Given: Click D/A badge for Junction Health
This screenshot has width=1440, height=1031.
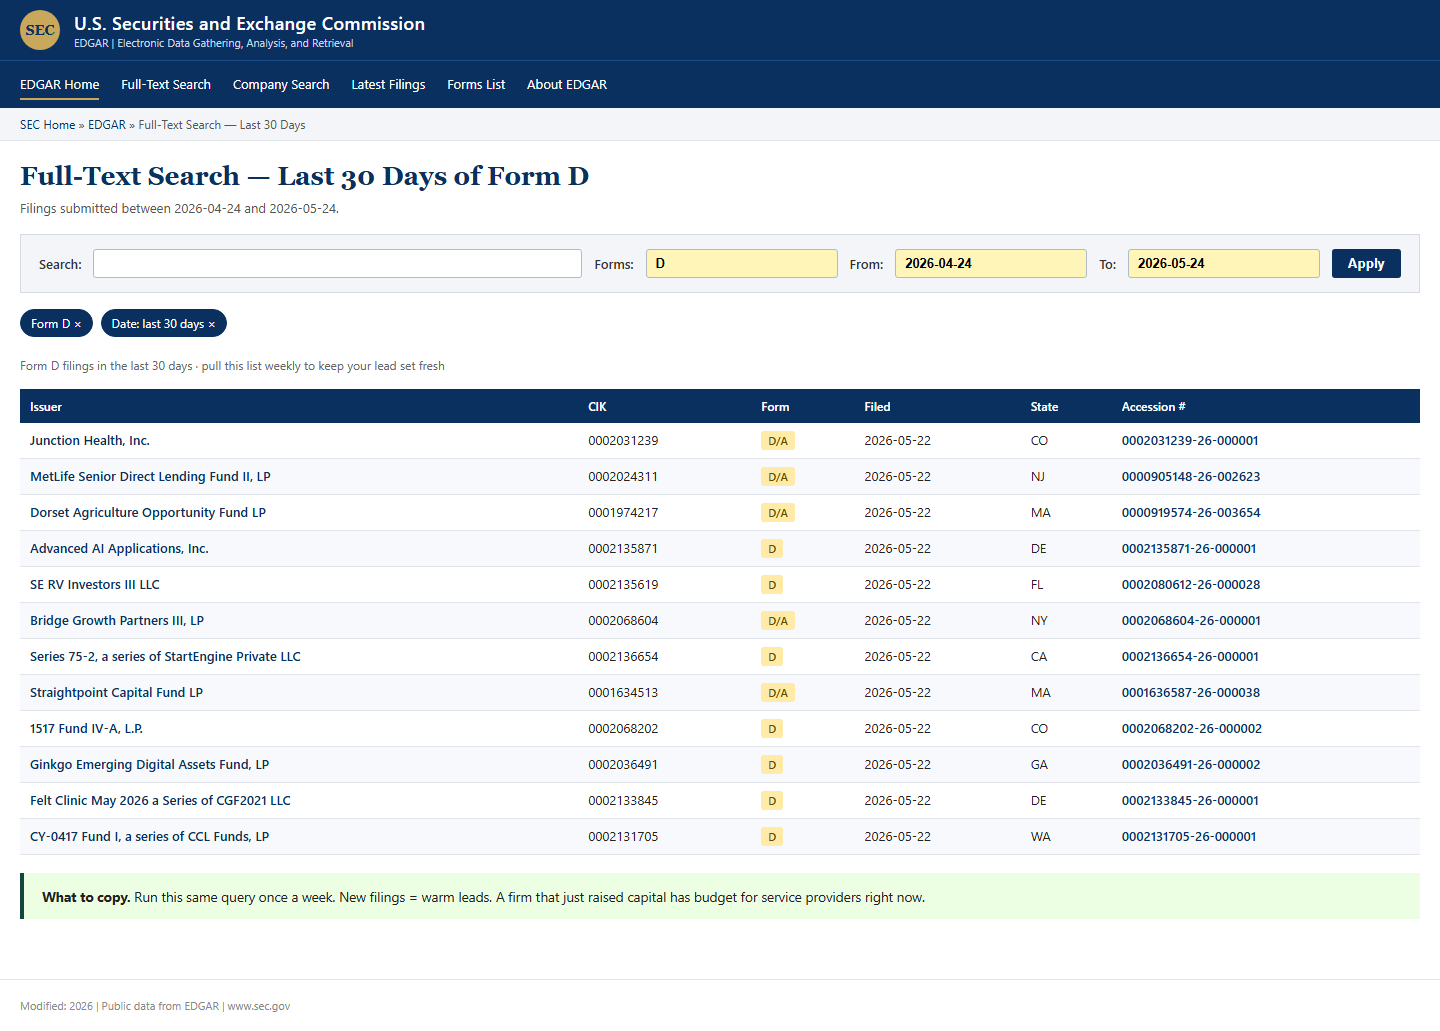Looking at the screenshot, I should (x=778, y=441).
